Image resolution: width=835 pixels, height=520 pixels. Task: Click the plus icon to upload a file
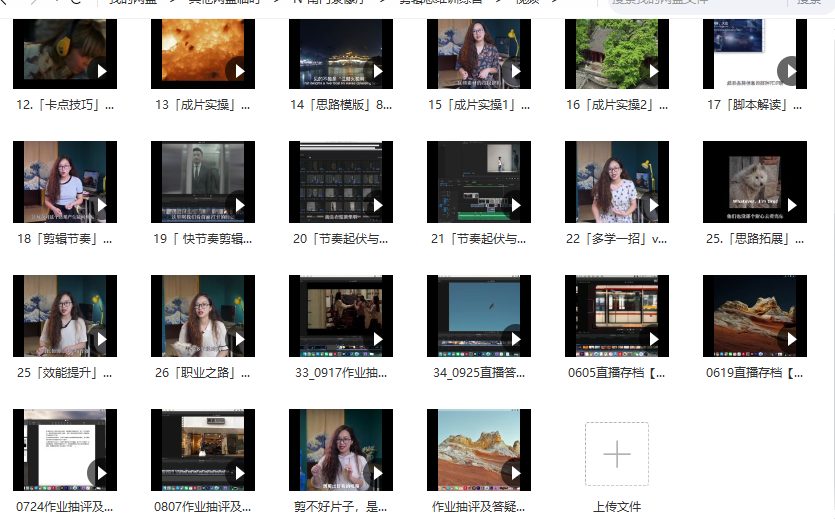click(x=617, y=454)
